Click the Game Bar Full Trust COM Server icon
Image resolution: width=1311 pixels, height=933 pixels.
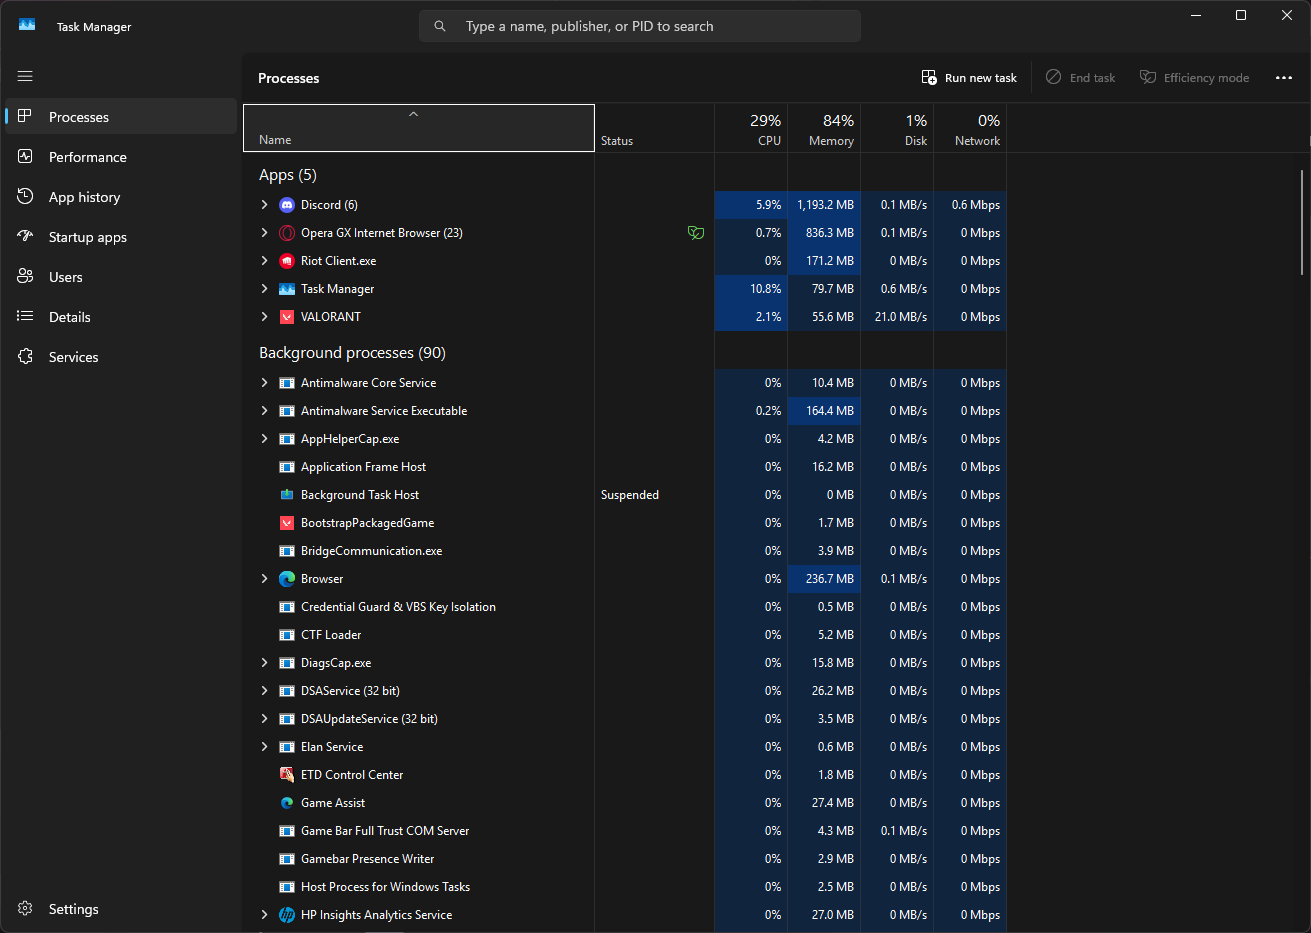tap(287, 831)
